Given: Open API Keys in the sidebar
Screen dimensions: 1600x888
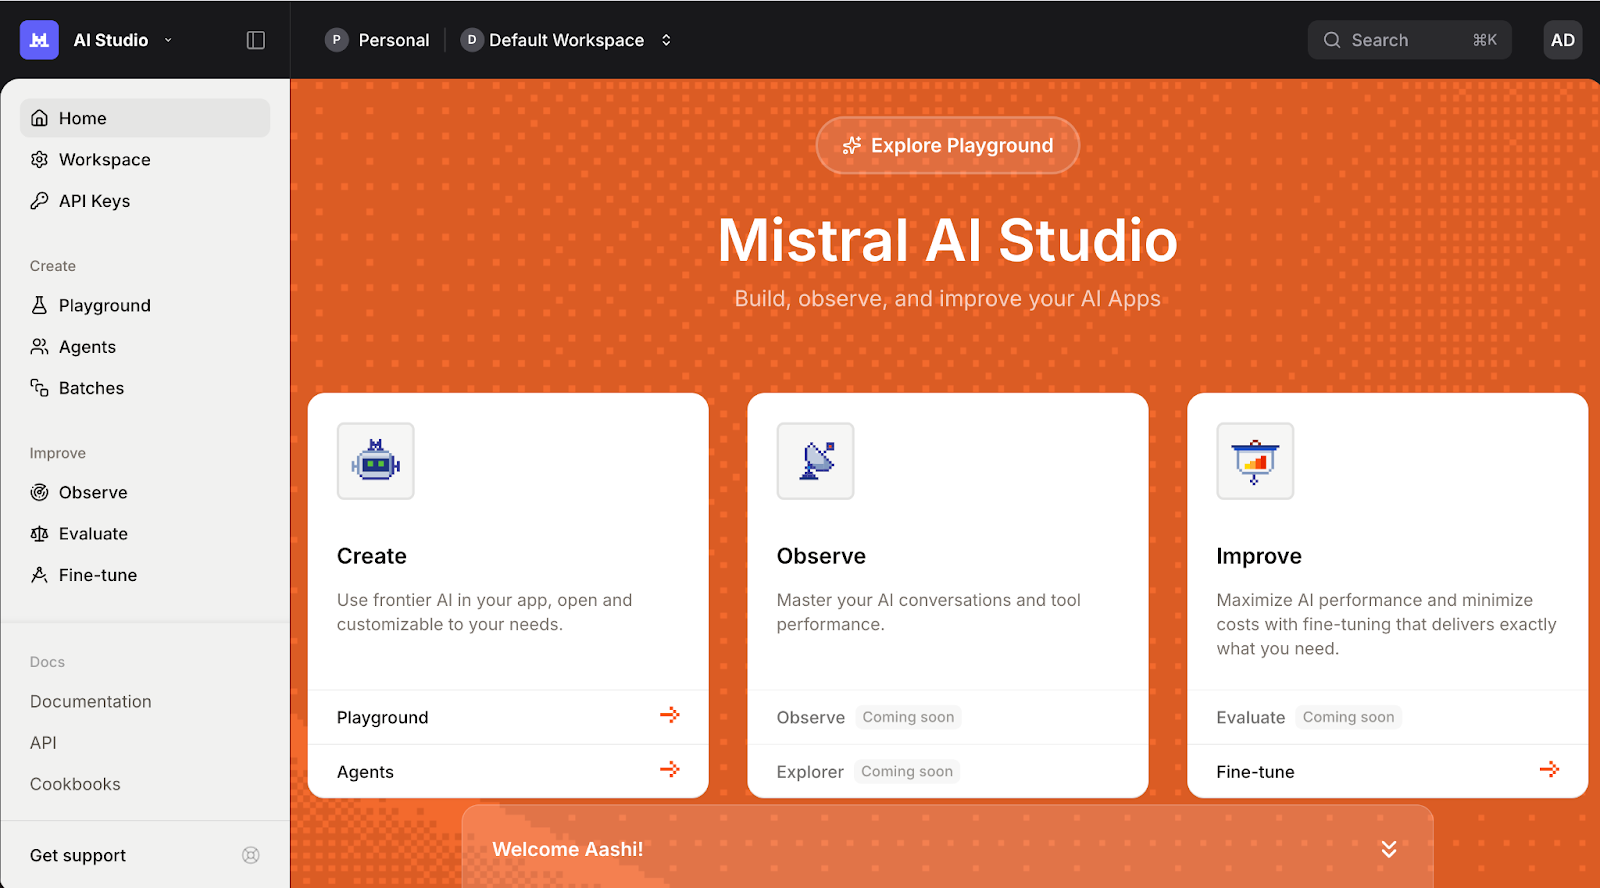Looking at the screenshot, I should pos(145,201).
